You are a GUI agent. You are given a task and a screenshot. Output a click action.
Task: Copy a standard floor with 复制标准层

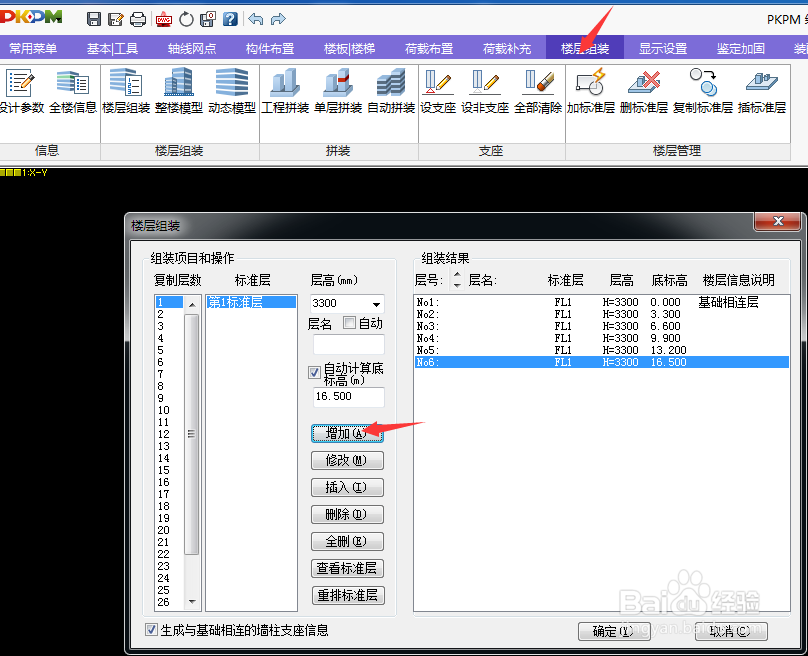(703, 92)
